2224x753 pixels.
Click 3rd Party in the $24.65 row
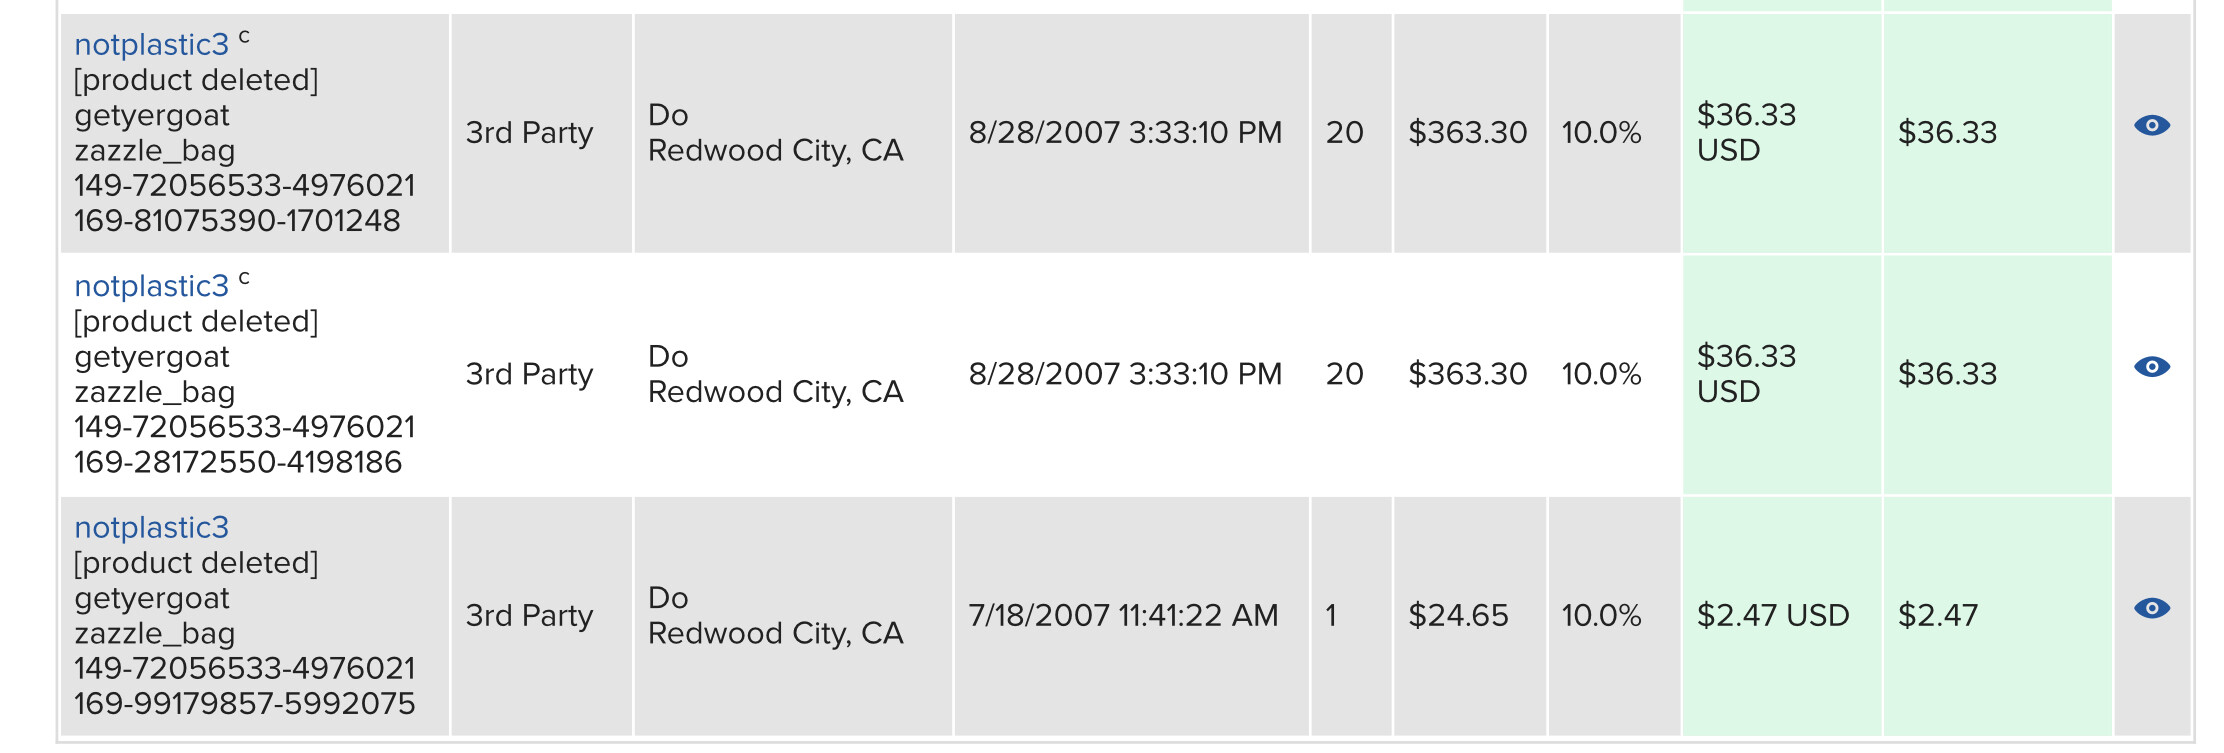[x=529, y=615]
